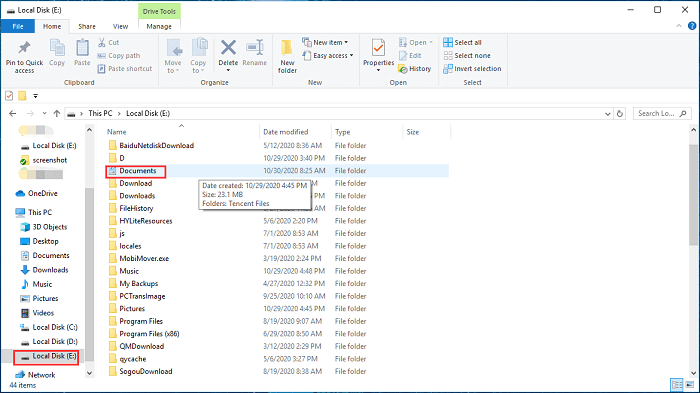The image size is (700, 393).
Task: Expand the Open button dropdown
Action: point(431,42)
